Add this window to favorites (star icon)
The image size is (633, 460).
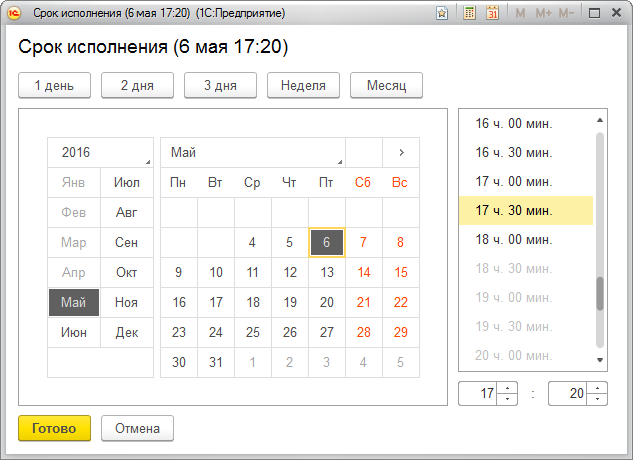[443, 13]
